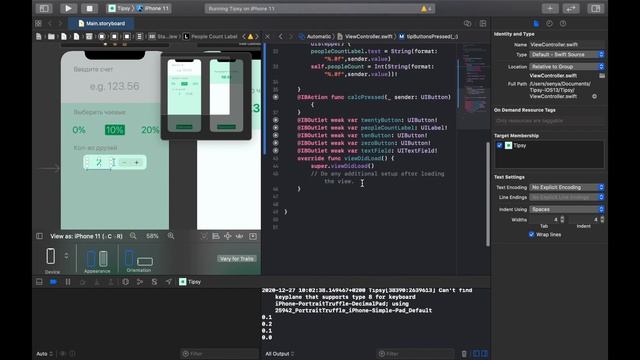Toggle the navigator sidebar button at top left
Viewport: 640px width, 360px height.
[44, 8]
